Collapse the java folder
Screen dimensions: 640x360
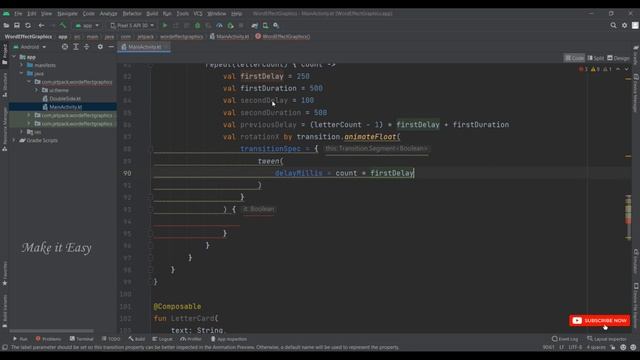point(22,73)
